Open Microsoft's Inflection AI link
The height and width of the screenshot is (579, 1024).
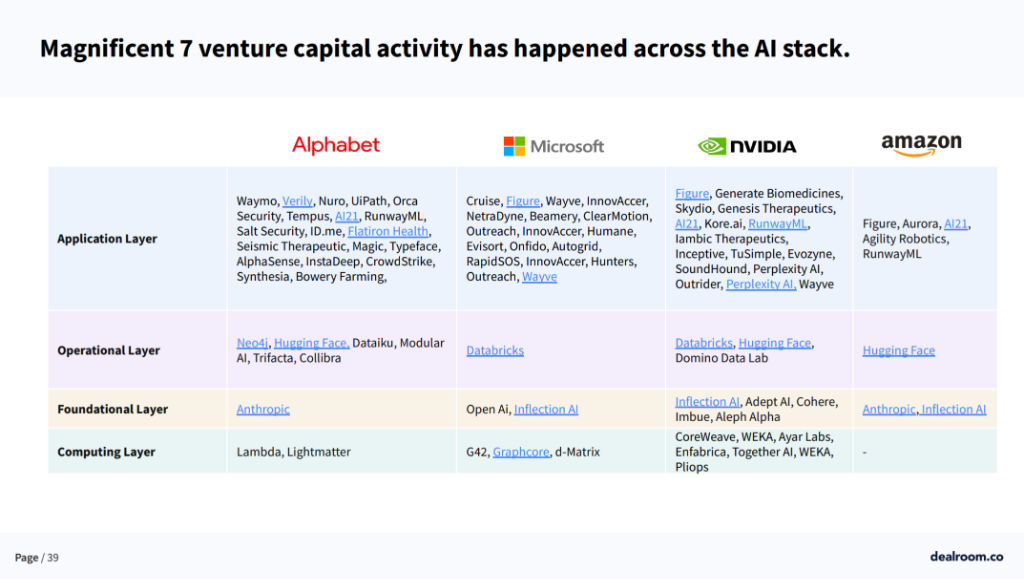(x=546, y=409)
